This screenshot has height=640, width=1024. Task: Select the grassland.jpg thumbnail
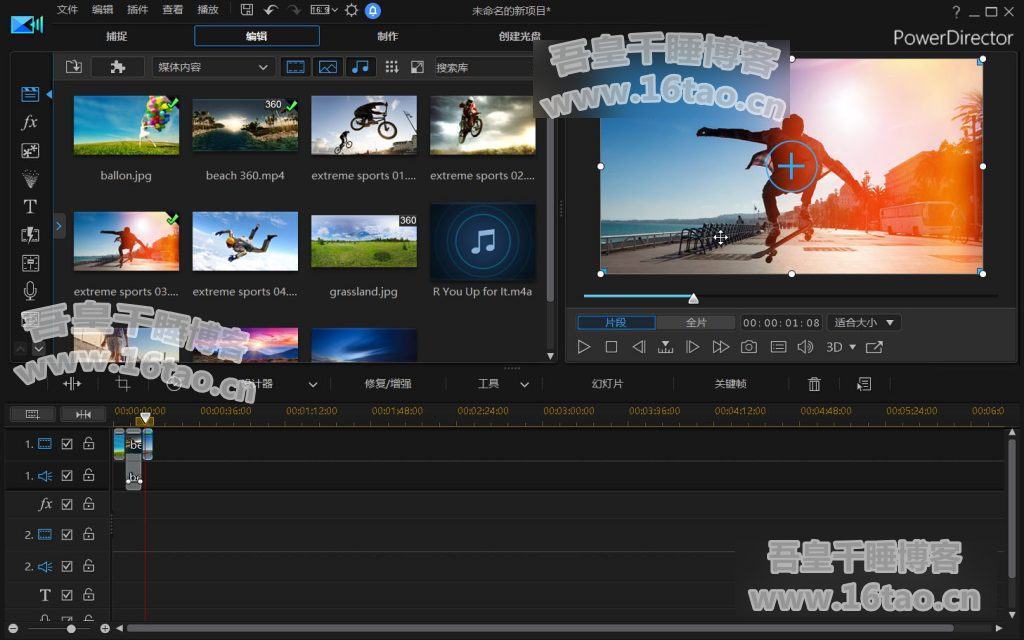point(364,241)
